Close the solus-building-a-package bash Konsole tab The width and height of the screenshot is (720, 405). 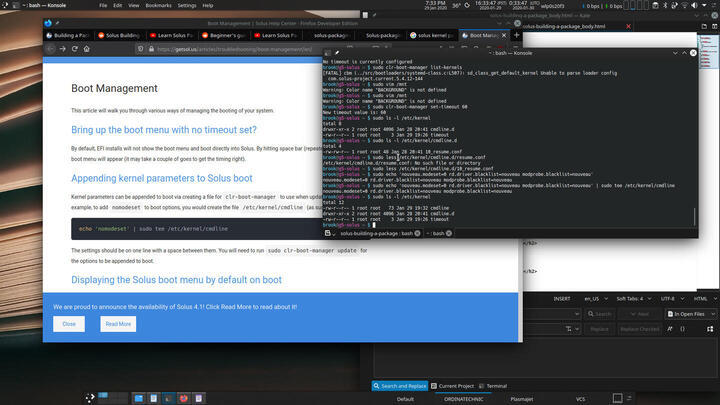pos(417,233)
